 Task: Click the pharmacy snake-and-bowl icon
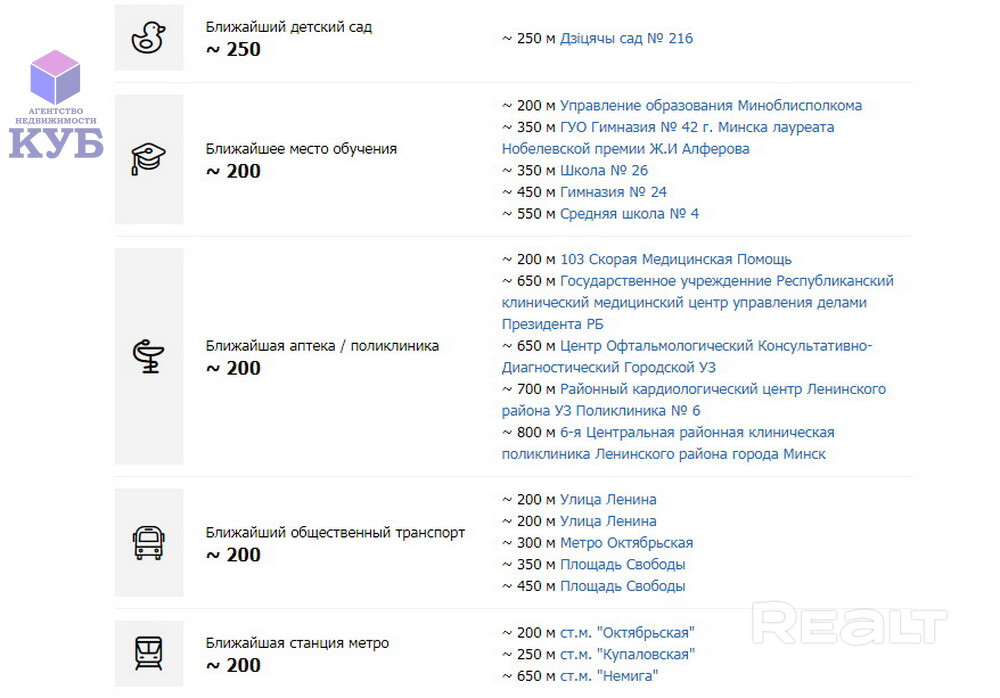tap(148, 356)
